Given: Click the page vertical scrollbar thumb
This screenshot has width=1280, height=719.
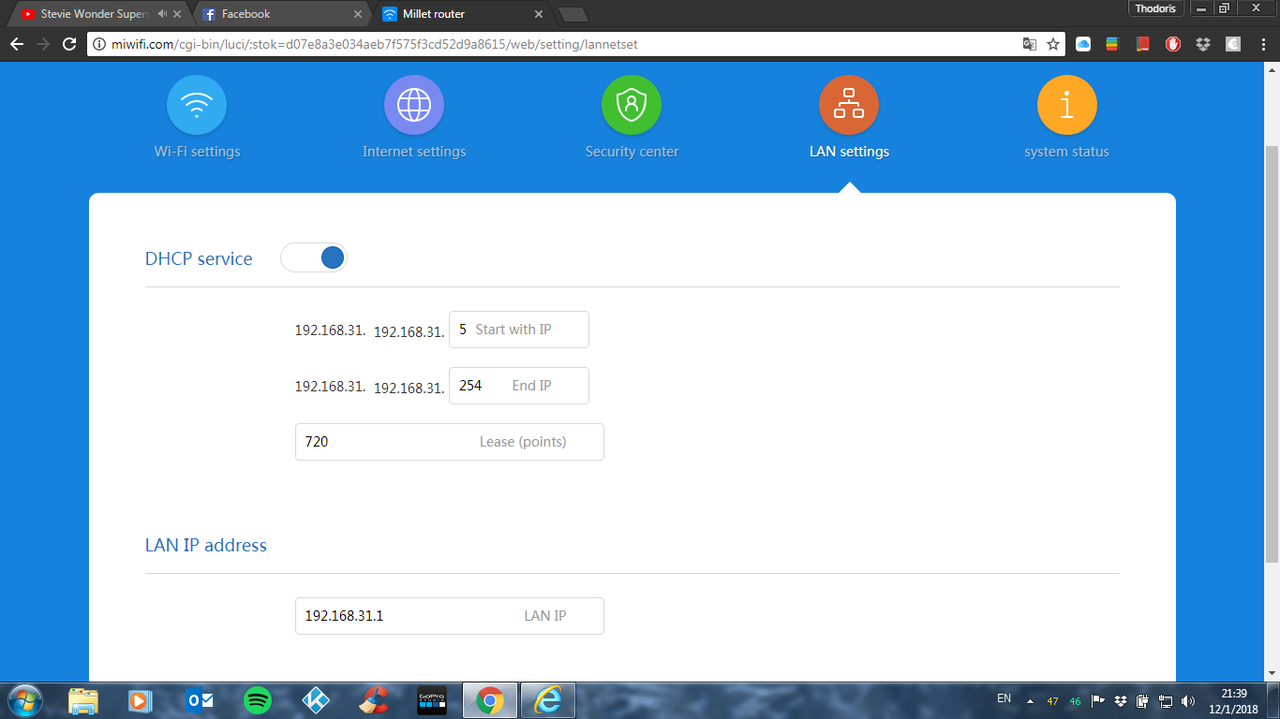Looking at the screenshot, I should pos(1272,353).
